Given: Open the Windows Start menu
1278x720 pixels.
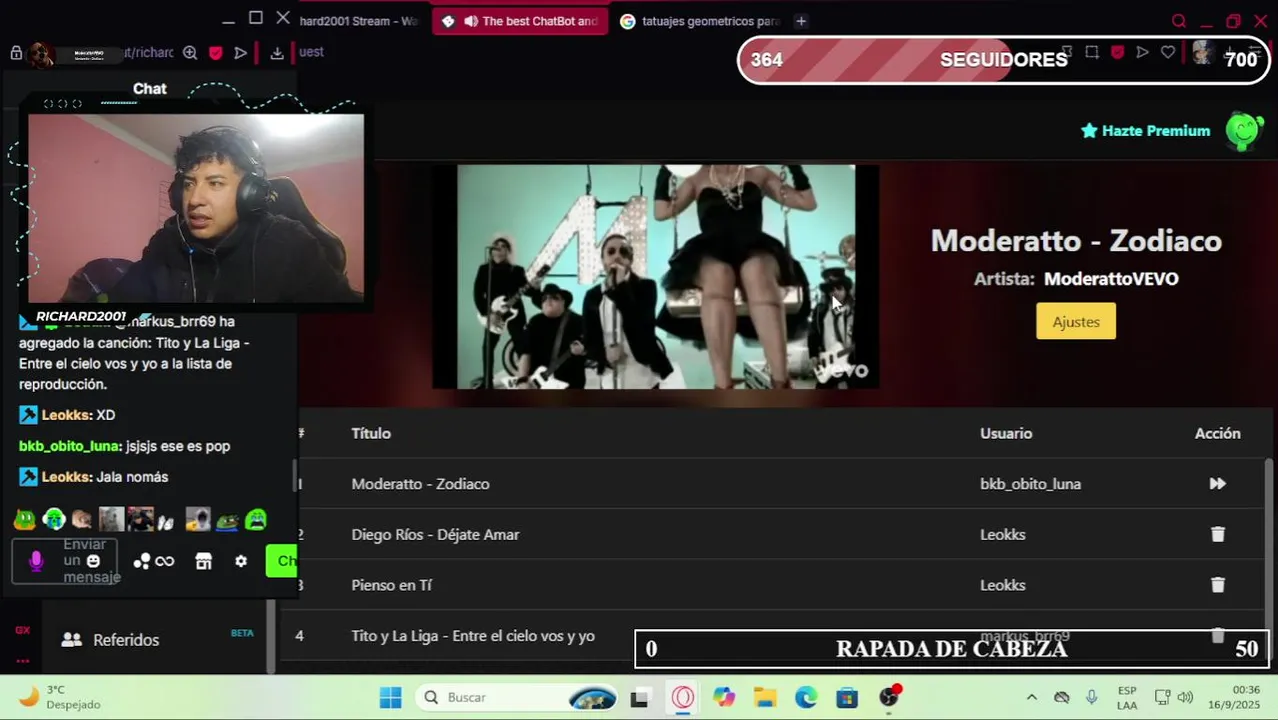Looking at the screenshot, I should [x=390, y=697].
